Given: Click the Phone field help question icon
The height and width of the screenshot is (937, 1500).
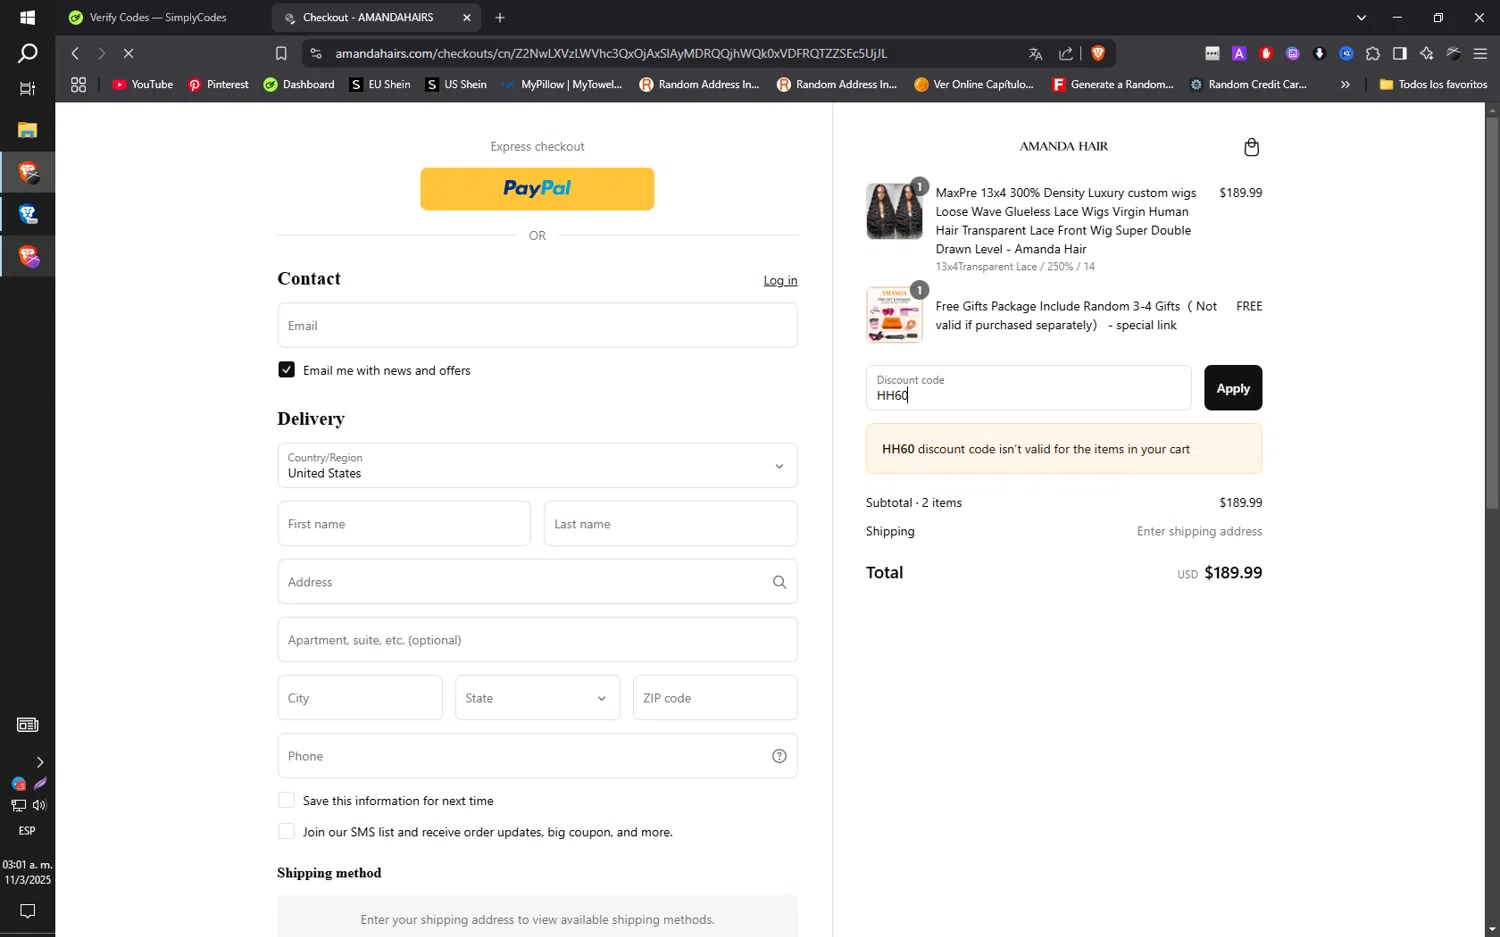Looking at the screenshot, I should (x=779, y=756).
